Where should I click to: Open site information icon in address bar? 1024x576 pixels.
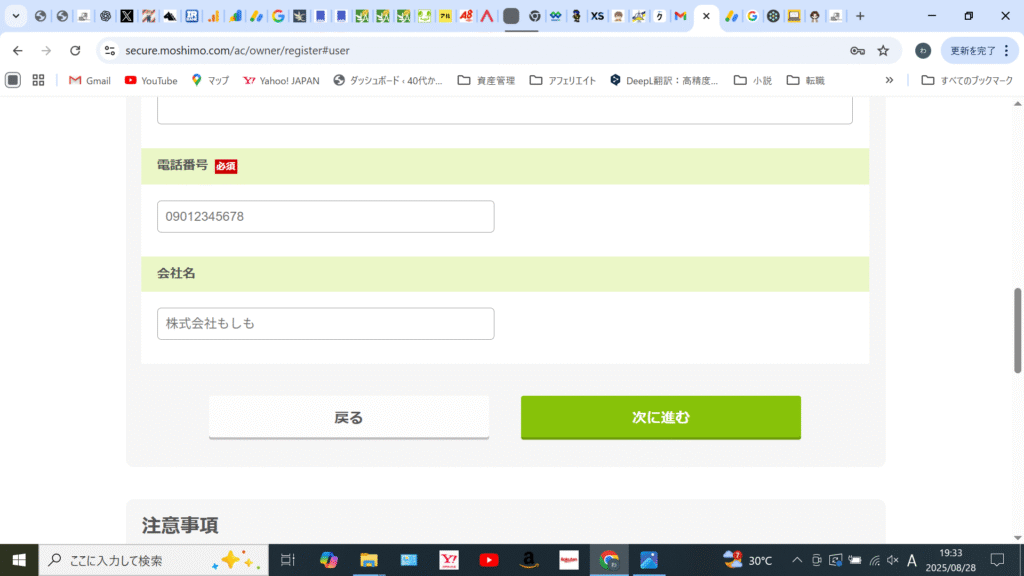(x=110, y=50)
